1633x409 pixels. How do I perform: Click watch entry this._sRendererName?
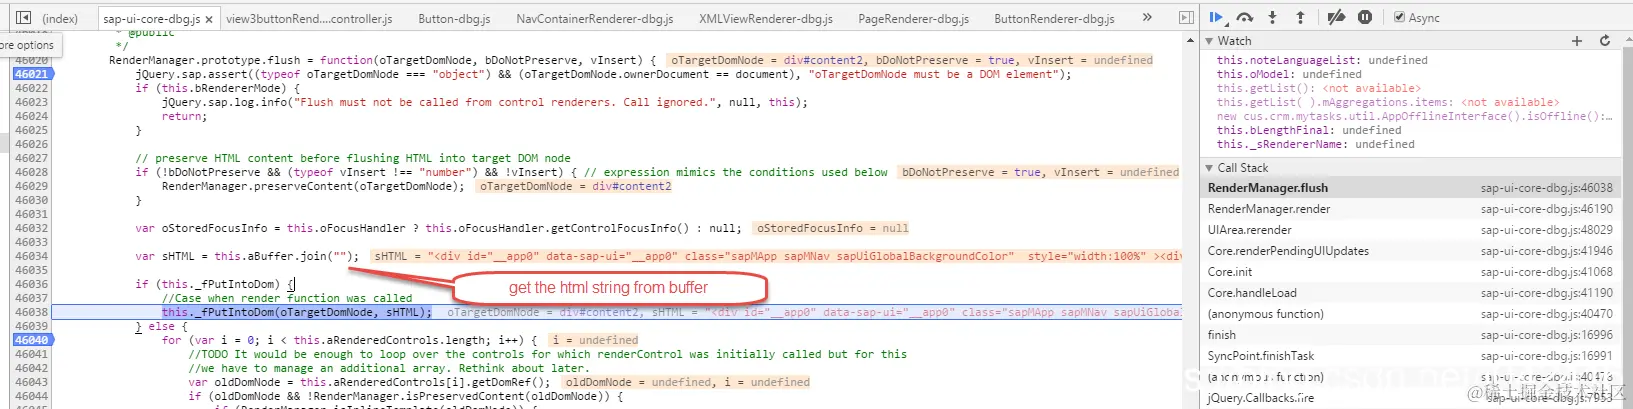[x=1316, y=144]
